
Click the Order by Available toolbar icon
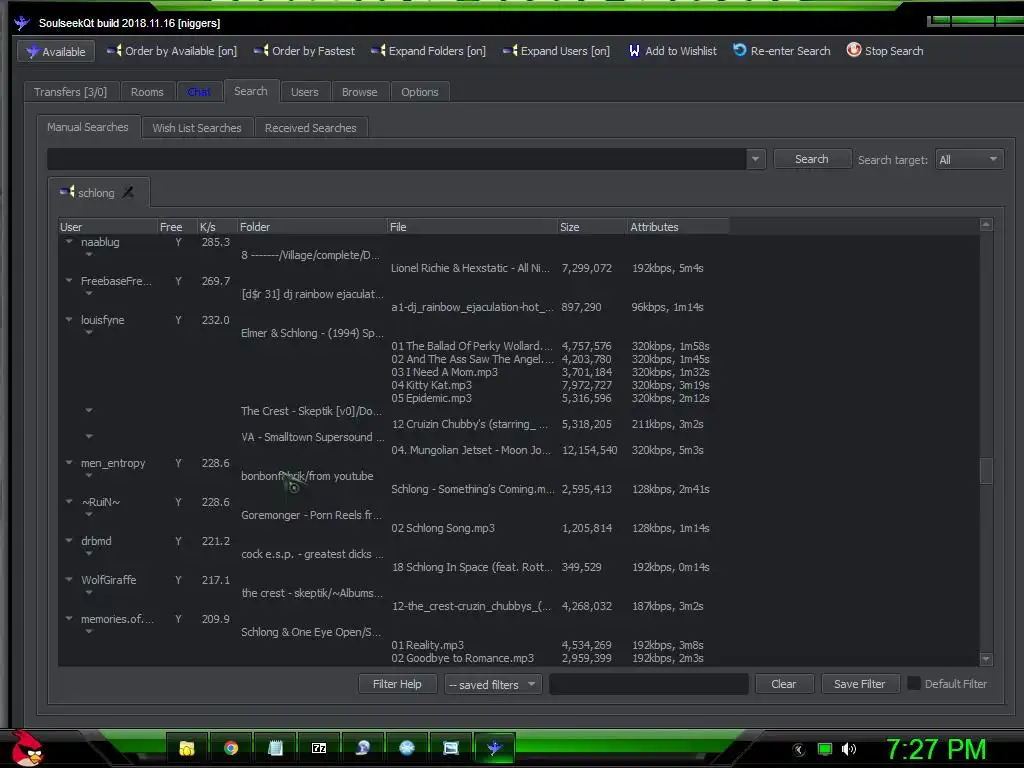tap(114, 50)
